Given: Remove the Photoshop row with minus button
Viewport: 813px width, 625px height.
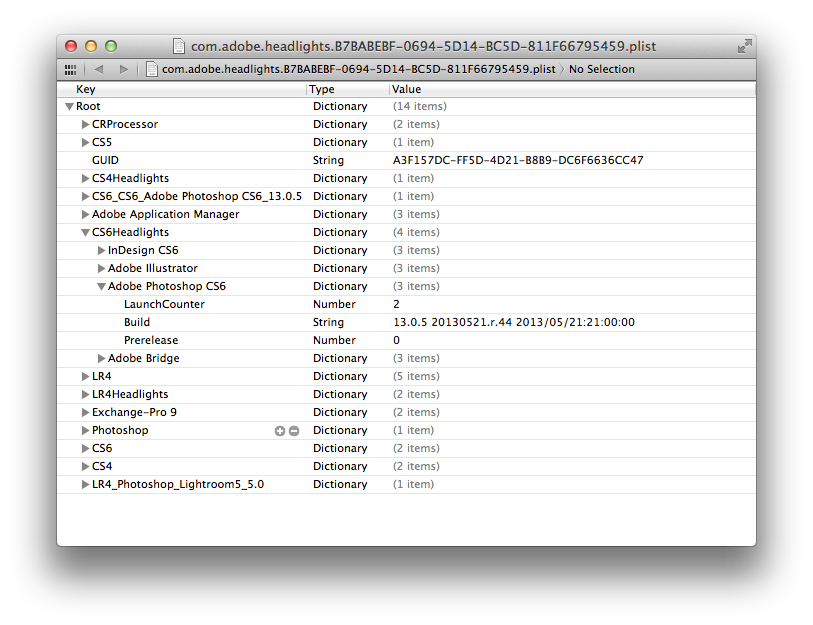Looking at the screenshot, I should point(294,430).
